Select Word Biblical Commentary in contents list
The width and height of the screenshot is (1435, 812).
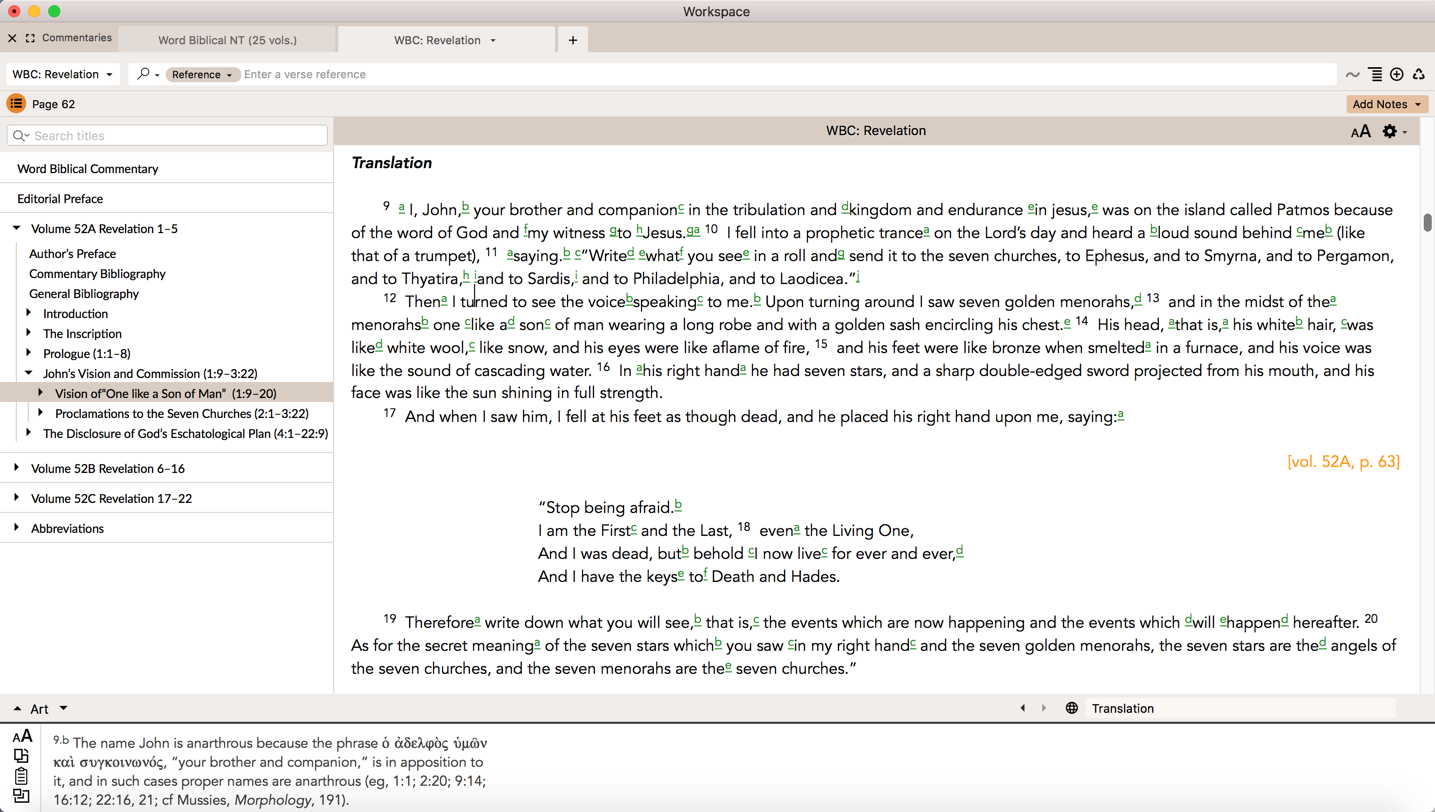88,169
